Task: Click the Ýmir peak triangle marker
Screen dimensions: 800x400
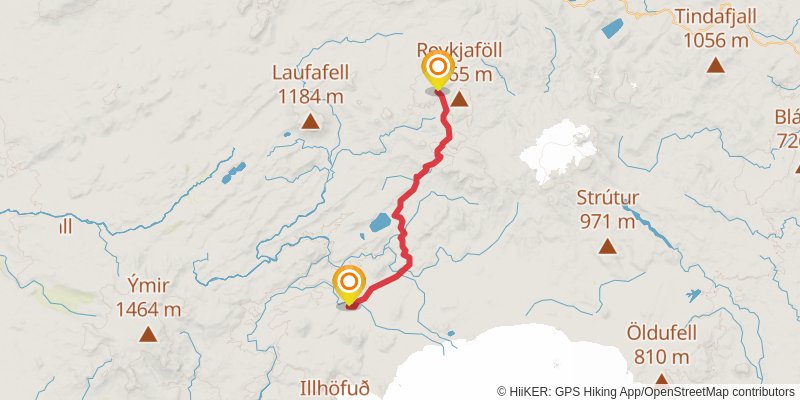Action: click(x=148, y=334)
